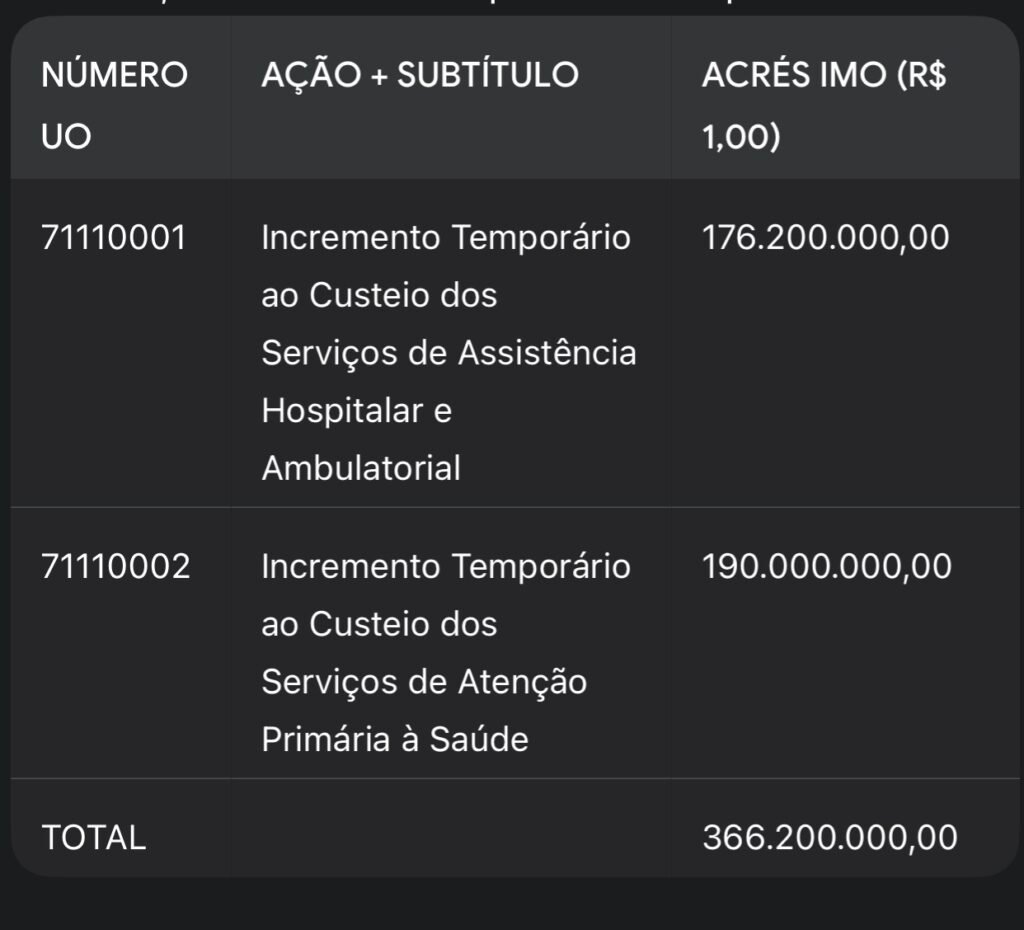Select the AÇÃO + SUBTÍTULO column header
The height and width of the screenshot is (930, 1024).
click(x=419, y=75)
